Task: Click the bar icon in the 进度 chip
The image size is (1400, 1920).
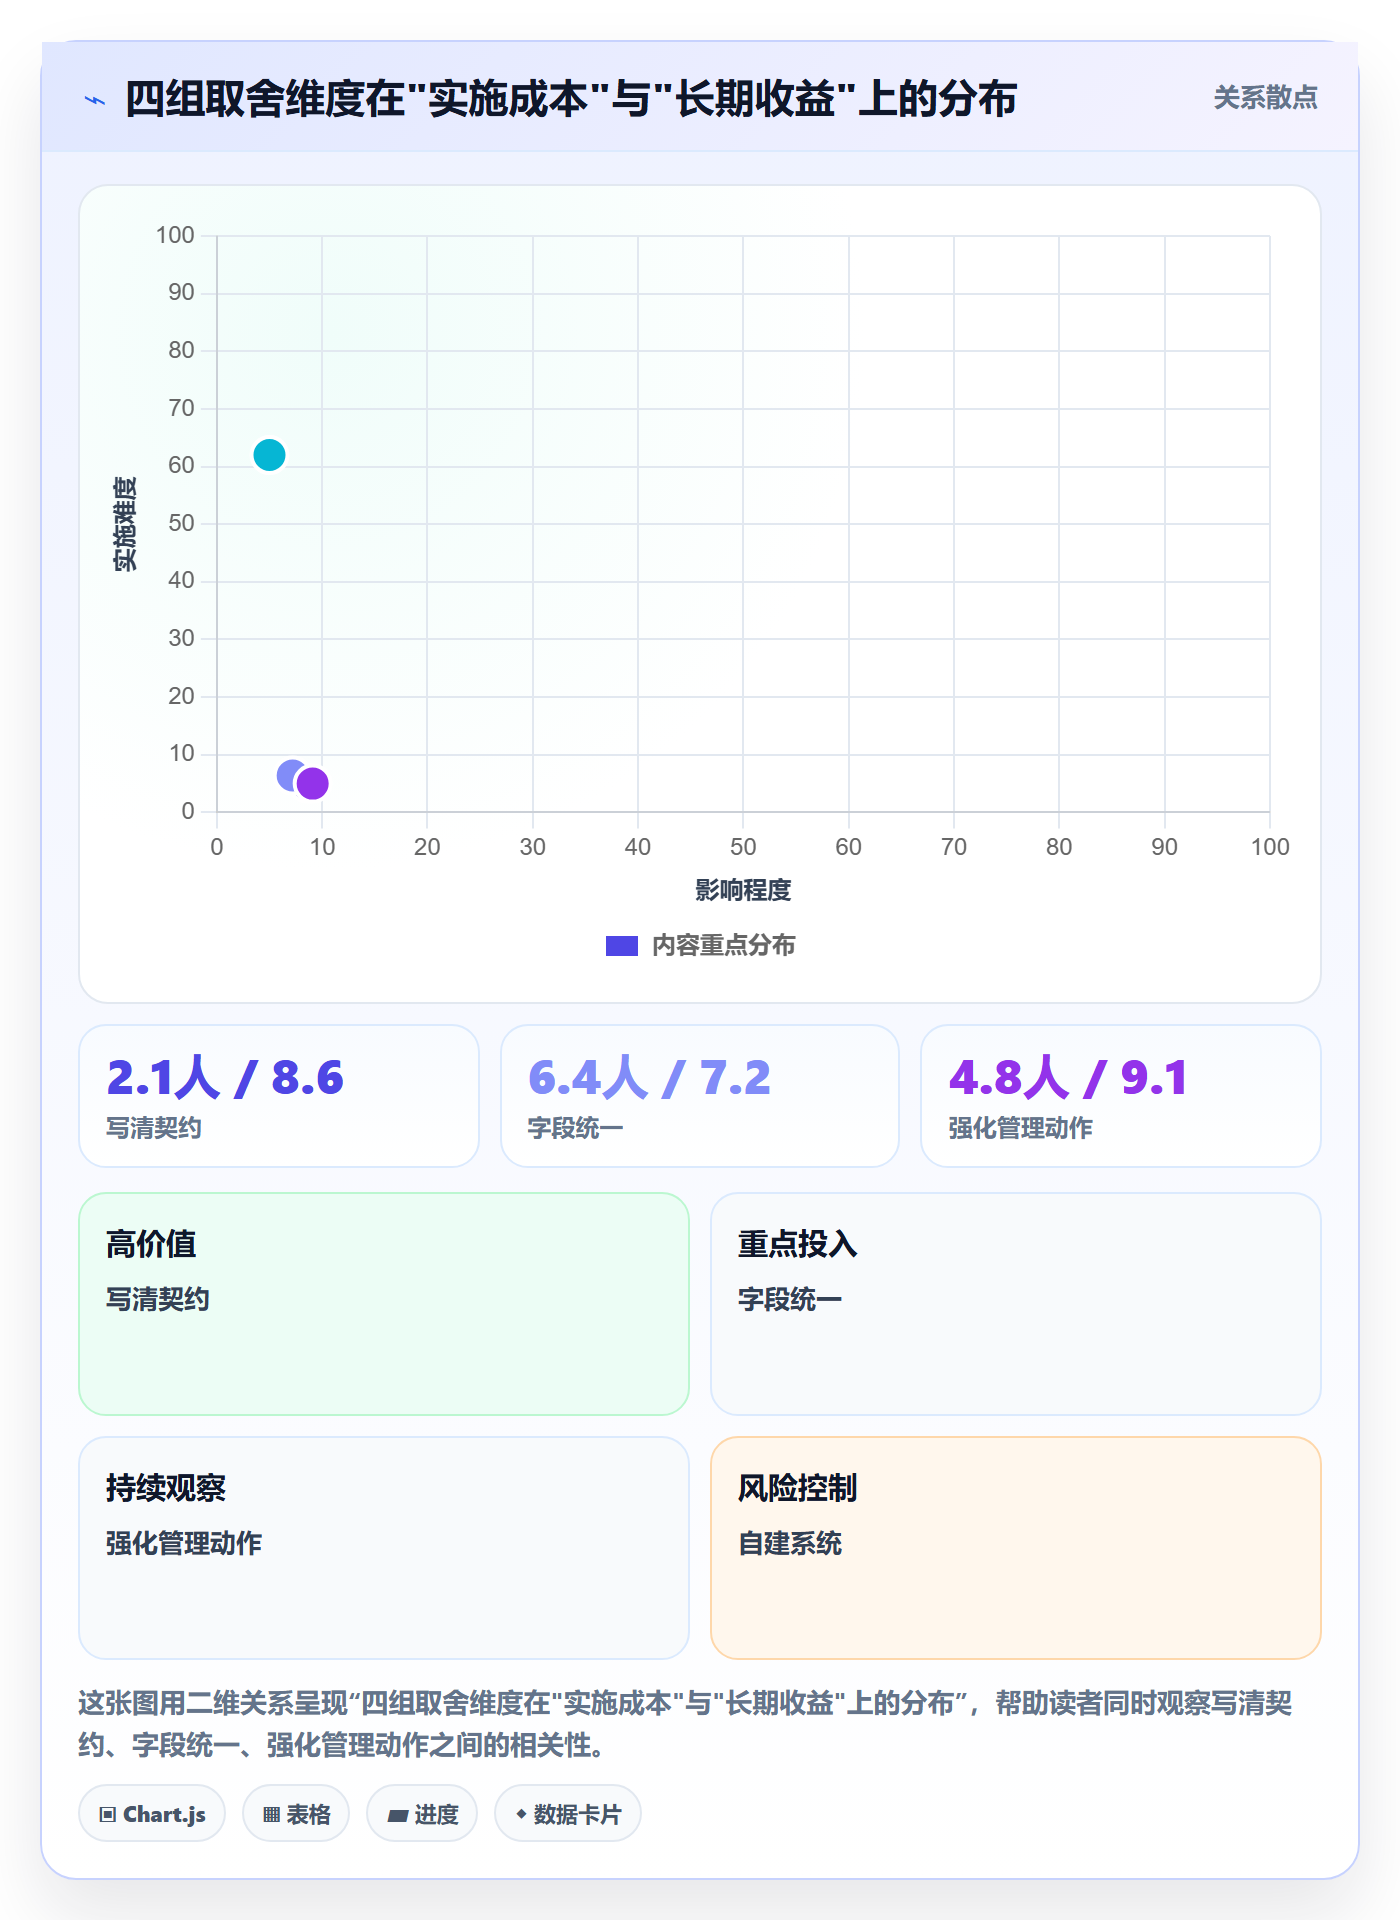Action: pyautogui.click(x=398, y=1816)
